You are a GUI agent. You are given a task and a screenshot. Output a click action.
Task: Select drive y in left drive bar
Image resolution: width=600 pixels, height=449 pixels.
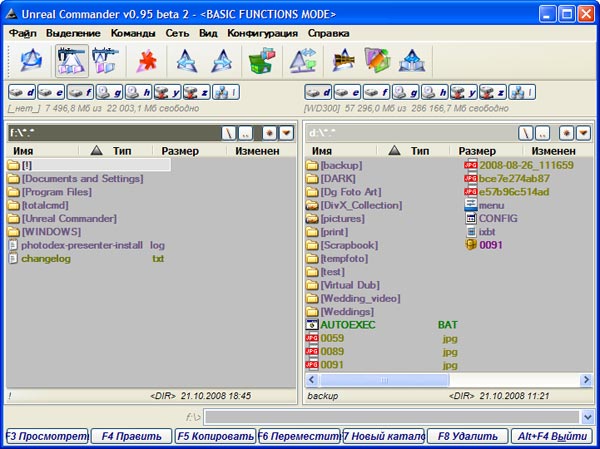168,92
